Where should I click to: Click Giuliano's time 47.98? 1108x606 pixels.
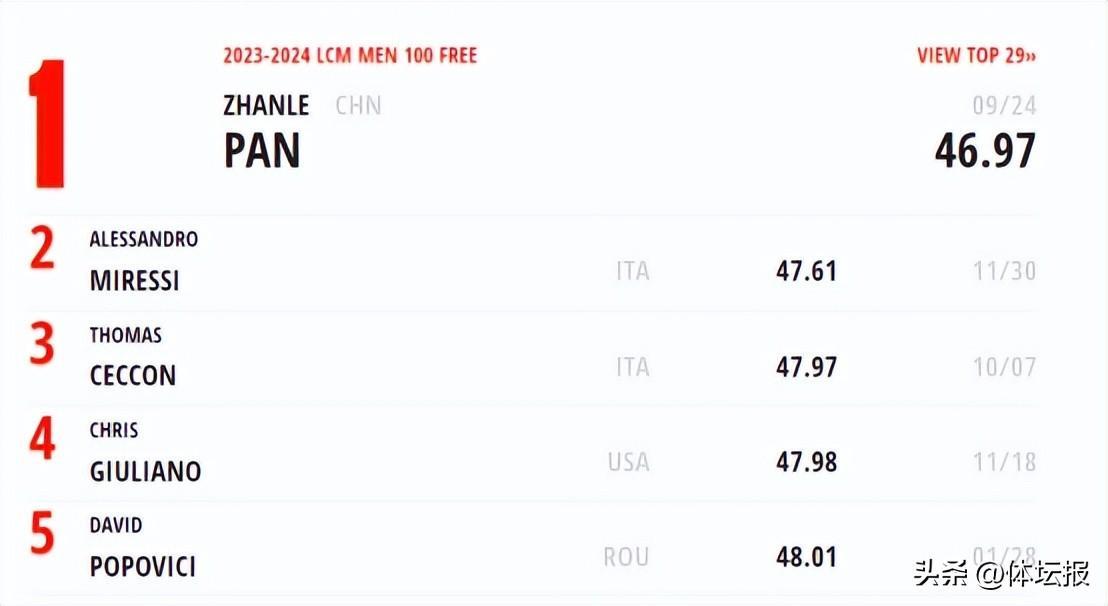tap(806, 462)
